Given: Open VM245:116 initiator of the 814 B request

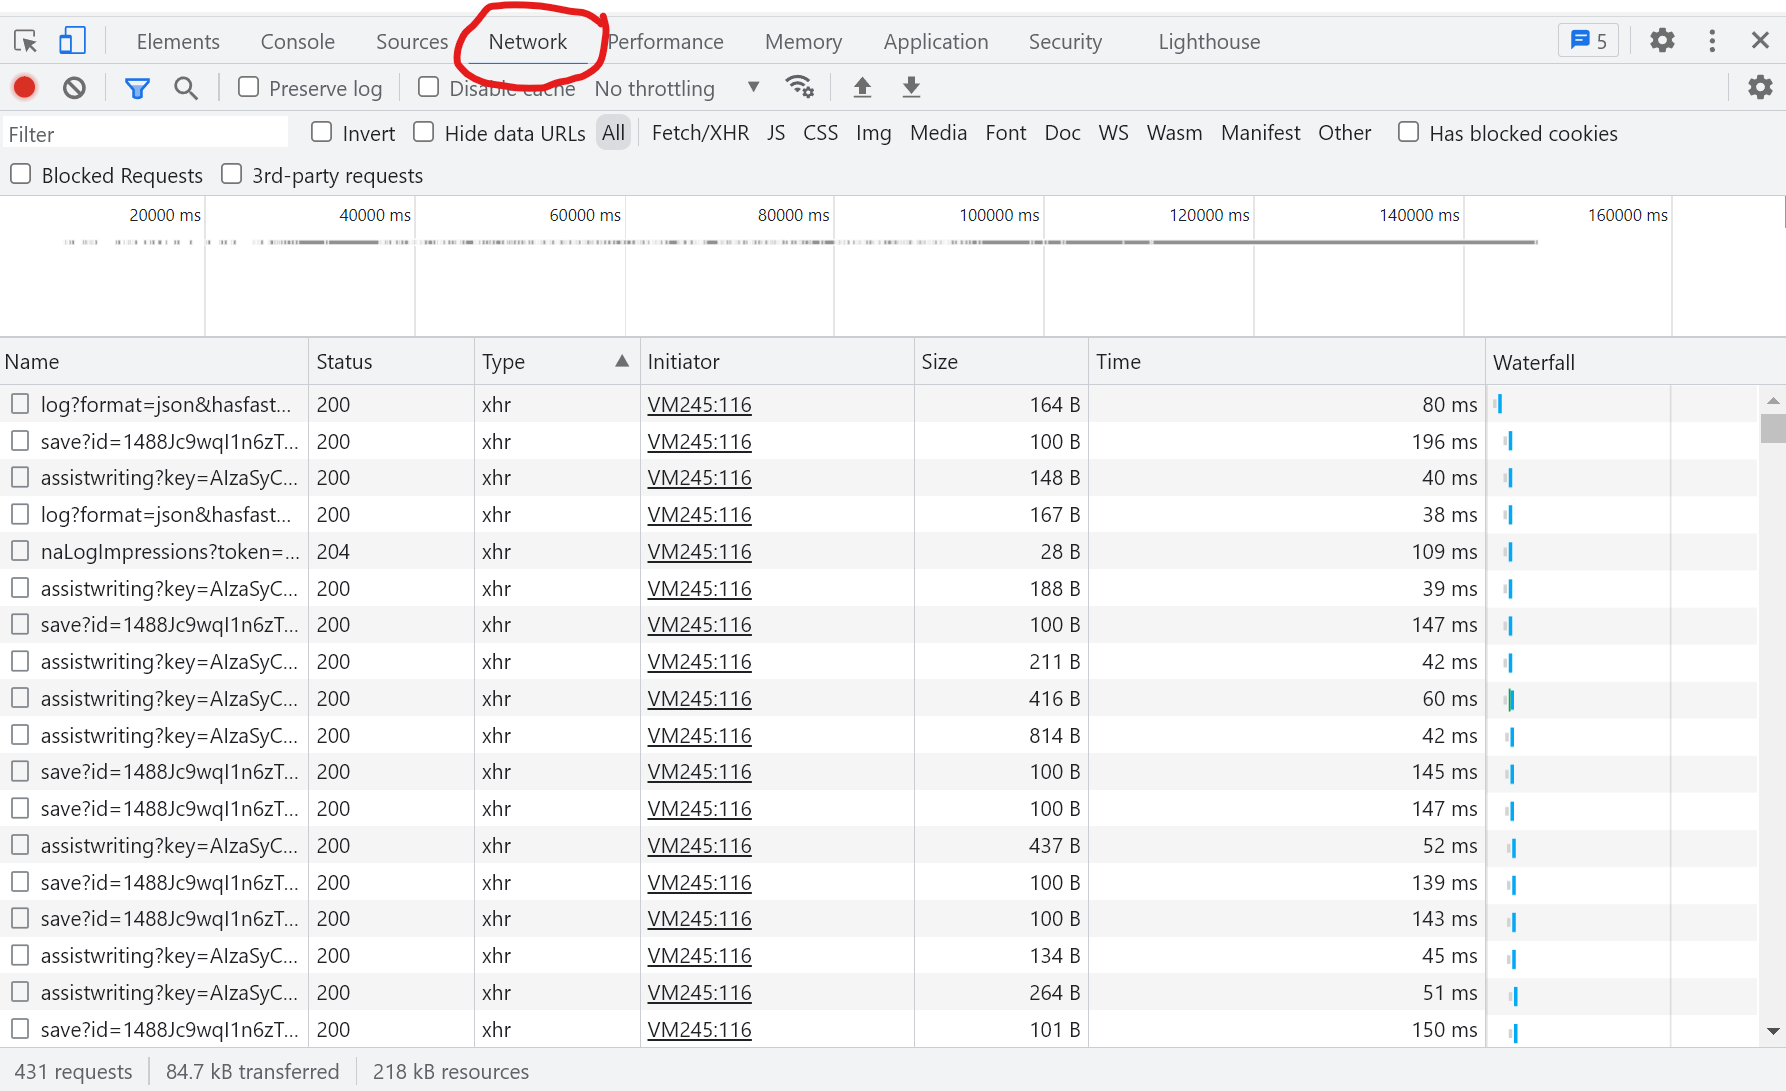Looking at the screenshot, I should pos(699,735).
